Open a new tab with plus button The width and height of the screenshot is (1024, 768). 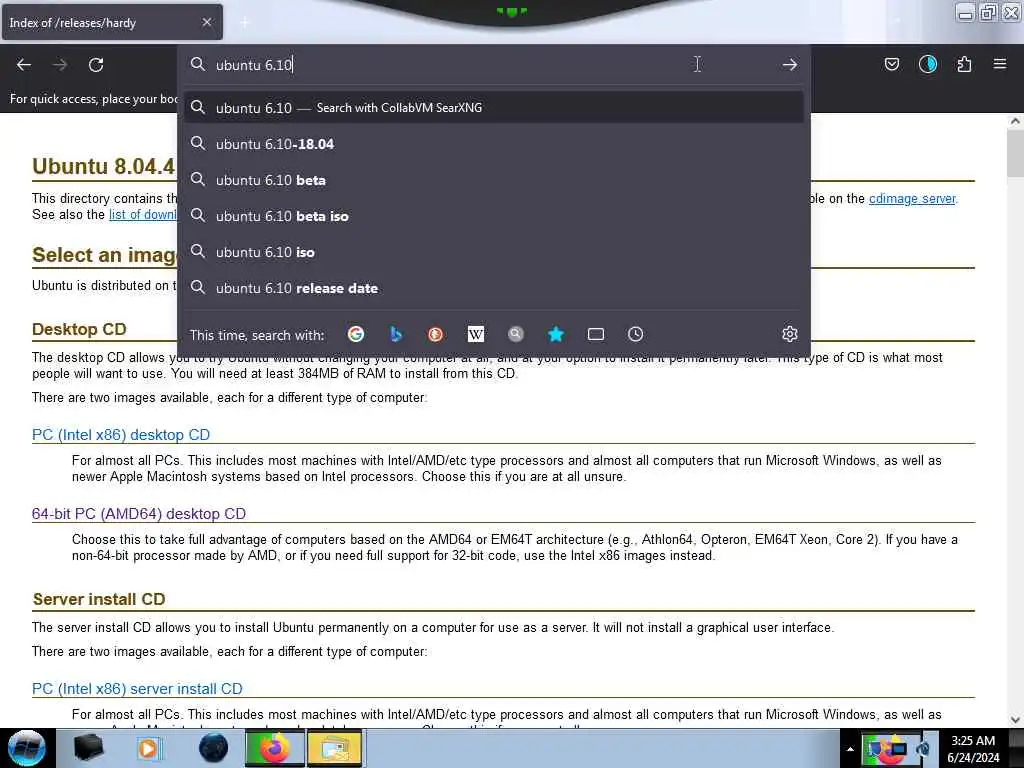[244, 22]
